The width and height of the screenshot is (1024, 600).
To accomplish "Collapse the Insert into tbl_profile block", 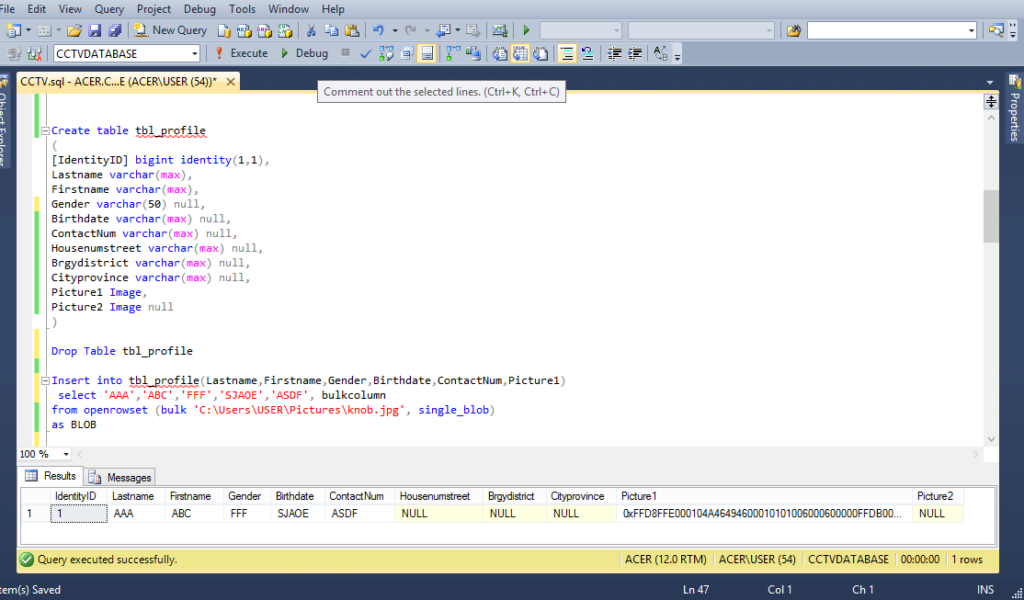I will (45, 381).
